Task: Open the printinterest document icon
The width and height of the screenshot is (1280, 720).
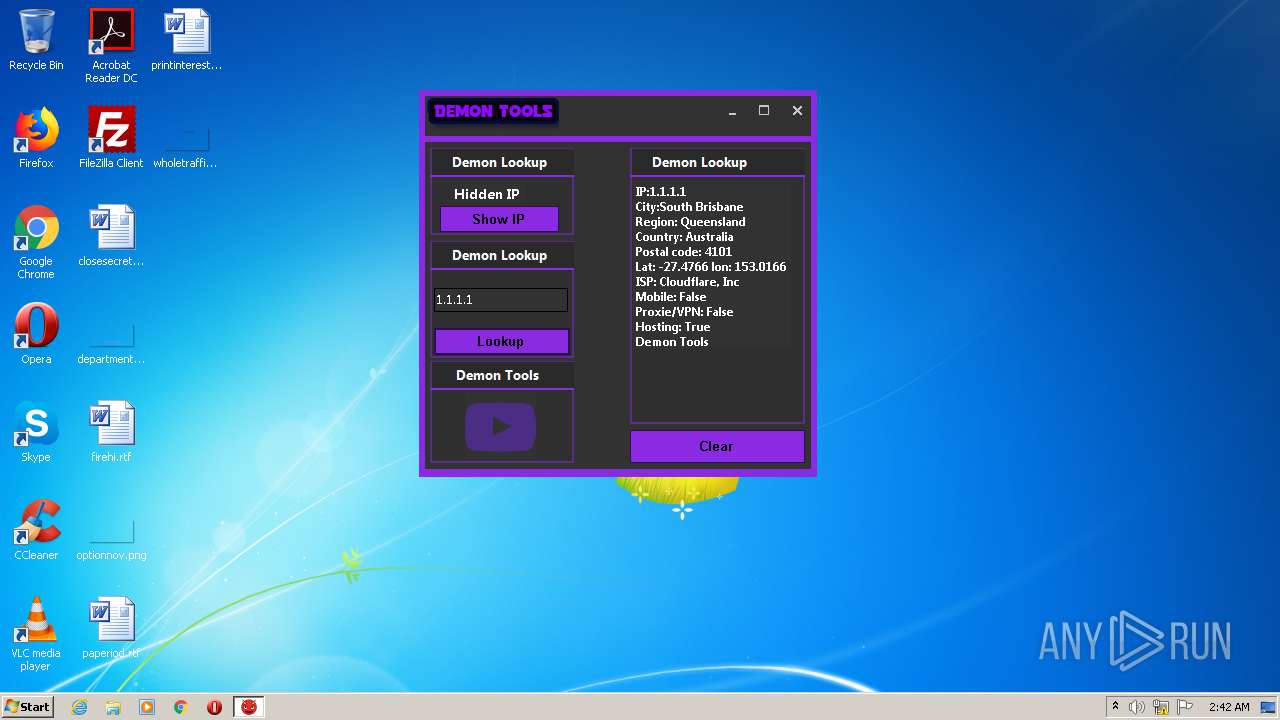Action: 187,40
